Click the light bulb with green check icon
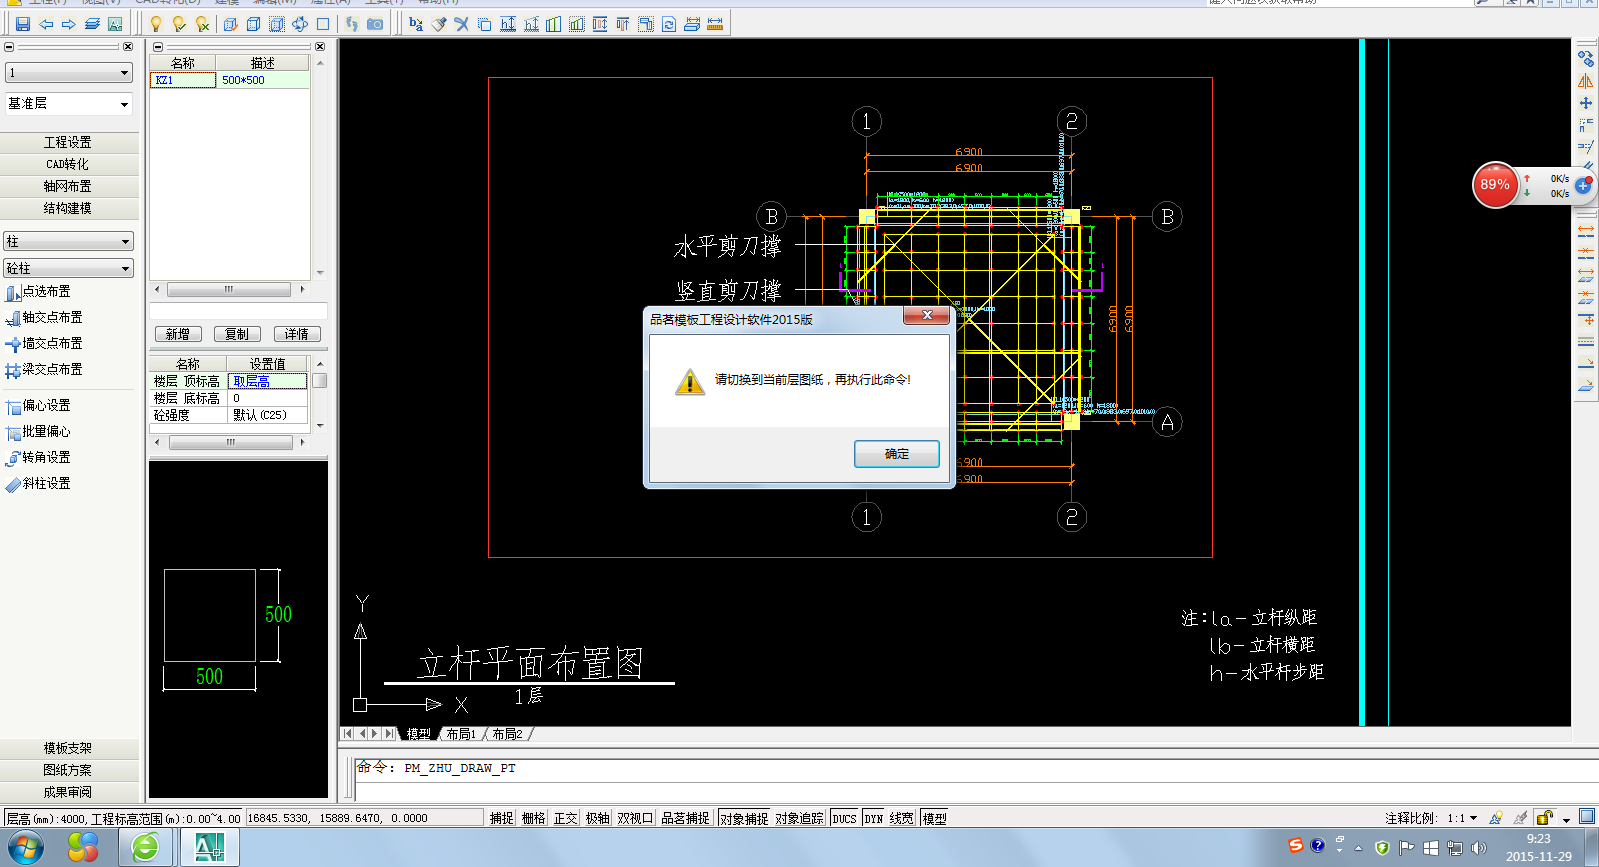The height and width of the screenshot is (867, 1599). pos(179,24)
